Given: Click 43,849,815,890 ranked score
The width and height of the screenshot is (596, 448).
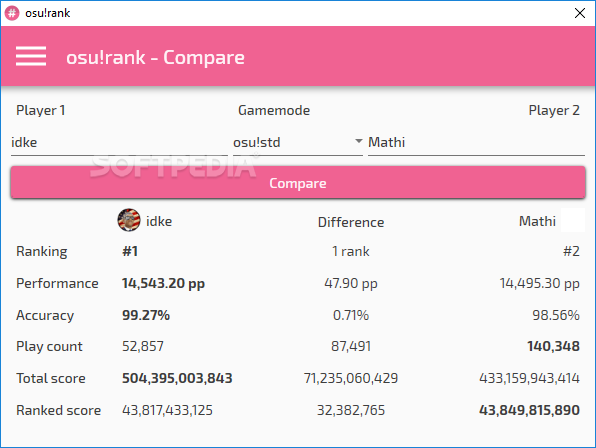Looking at the screenshot, I should (x=529, y=410).
